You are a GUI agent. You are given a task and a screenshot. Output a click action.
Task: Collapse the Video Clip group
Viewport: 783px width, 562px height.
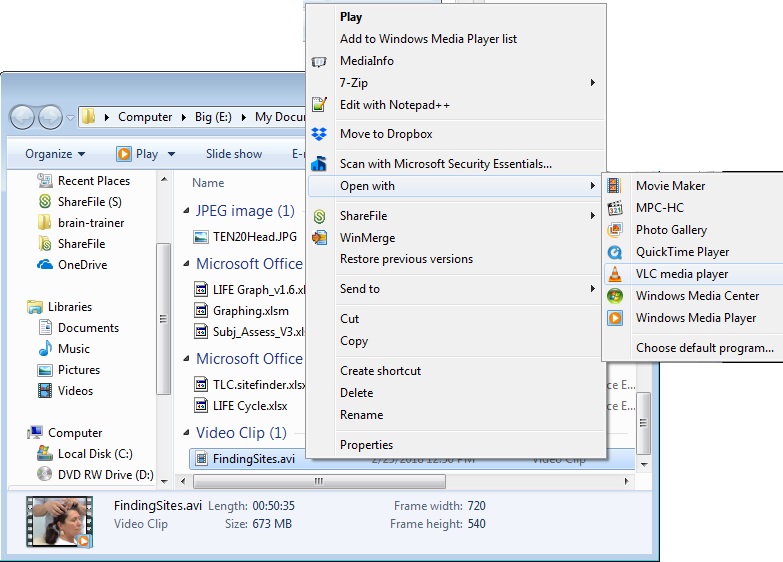pos(186,433)
